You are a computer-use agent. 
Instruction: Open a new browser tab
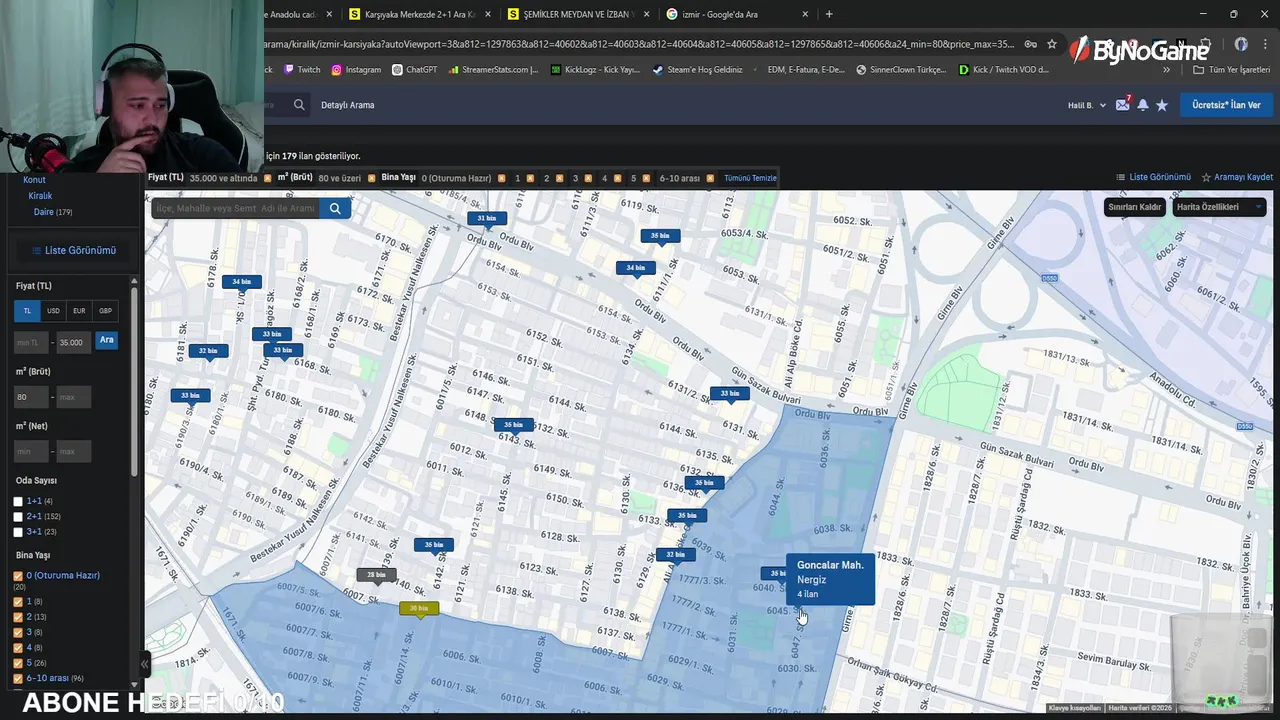829,14
